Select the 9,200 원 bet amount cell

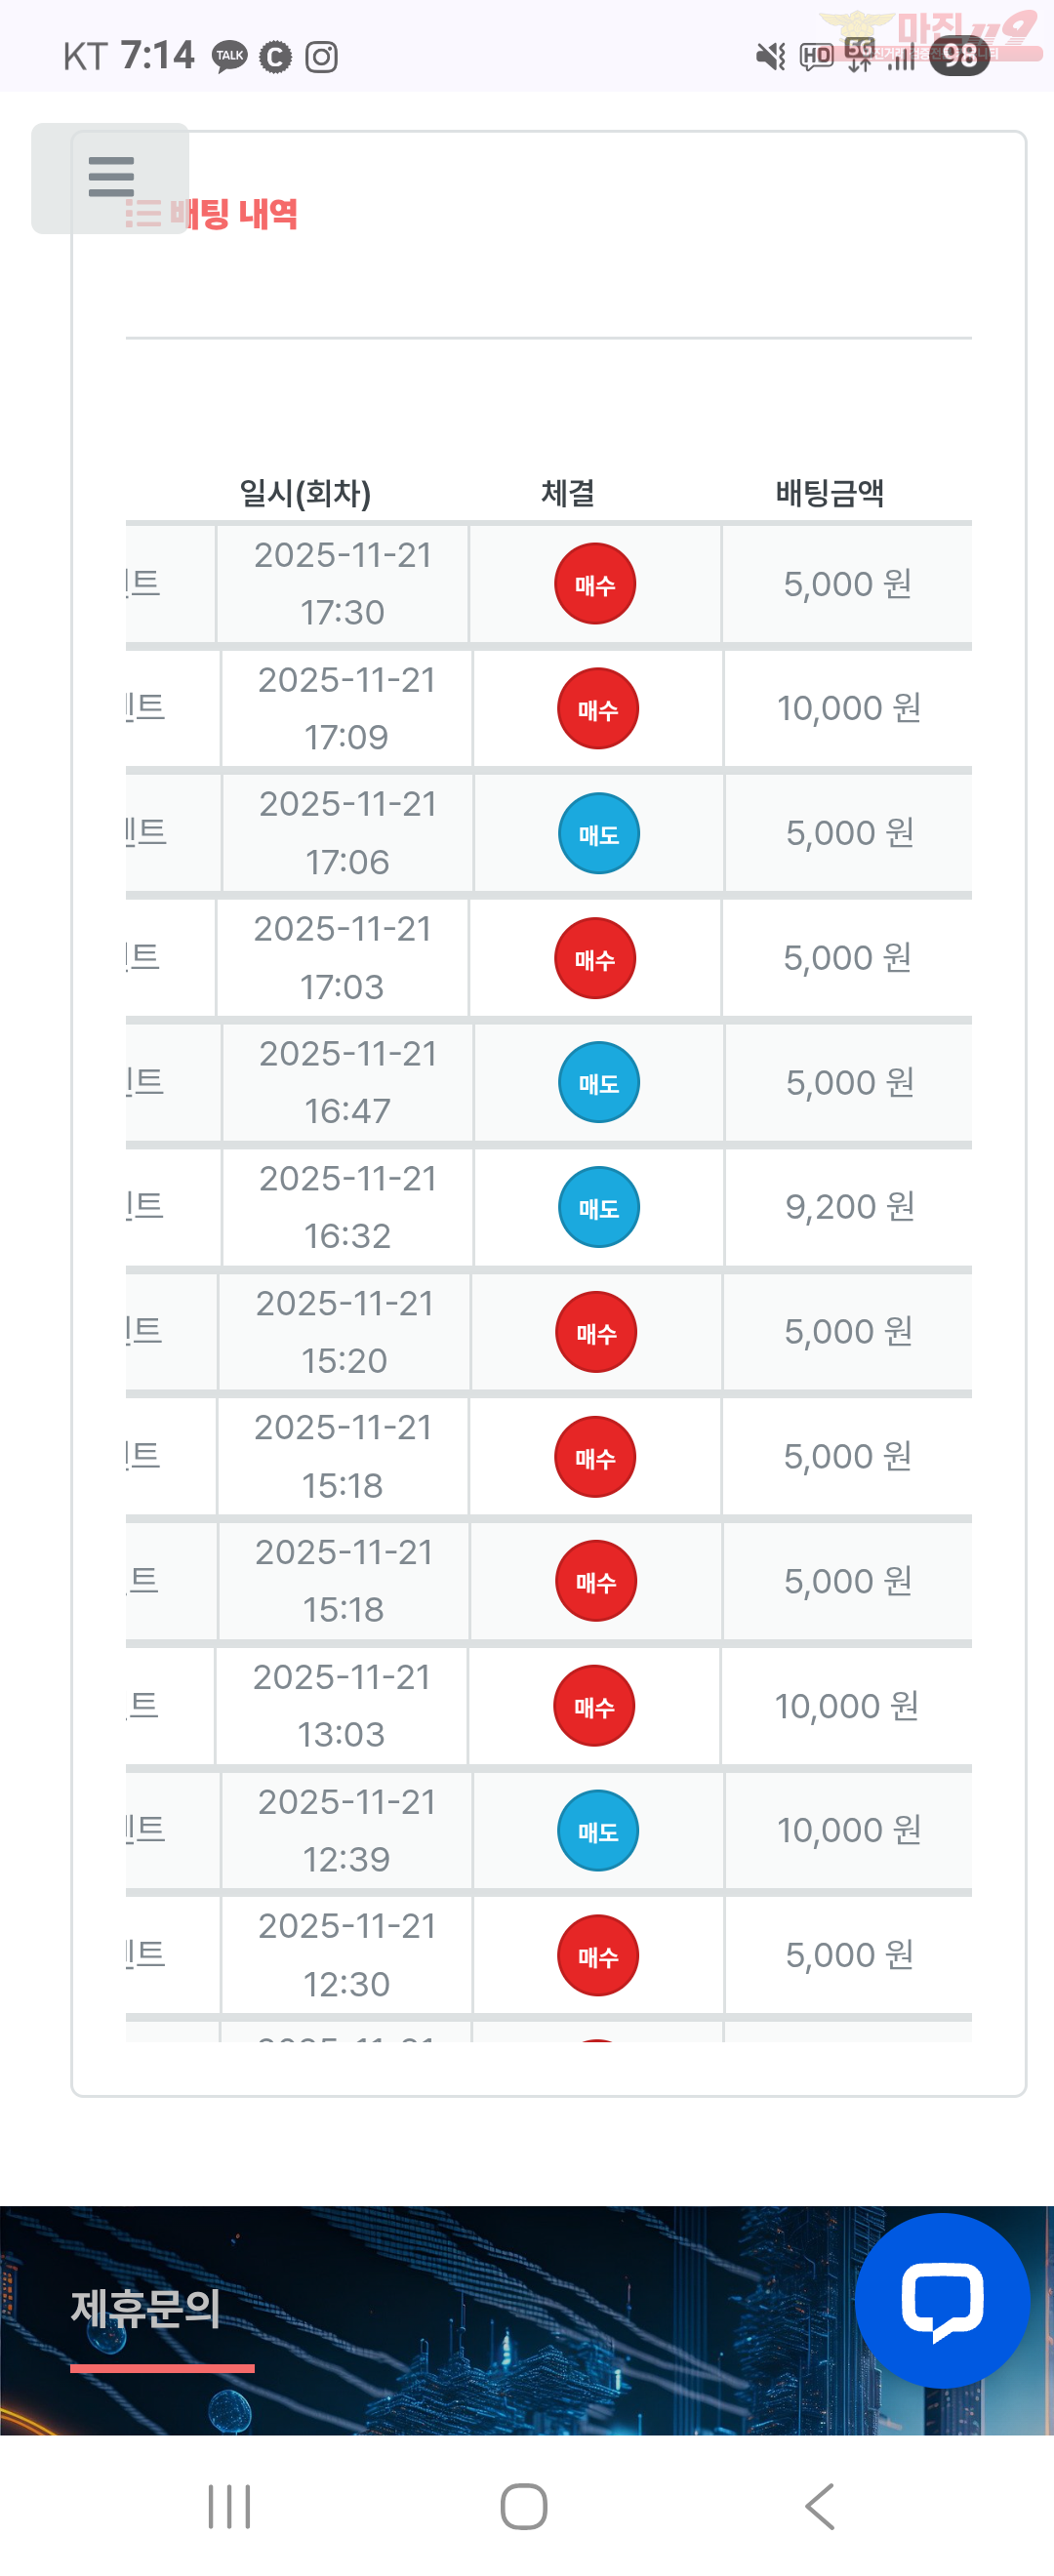[849, 1207]
